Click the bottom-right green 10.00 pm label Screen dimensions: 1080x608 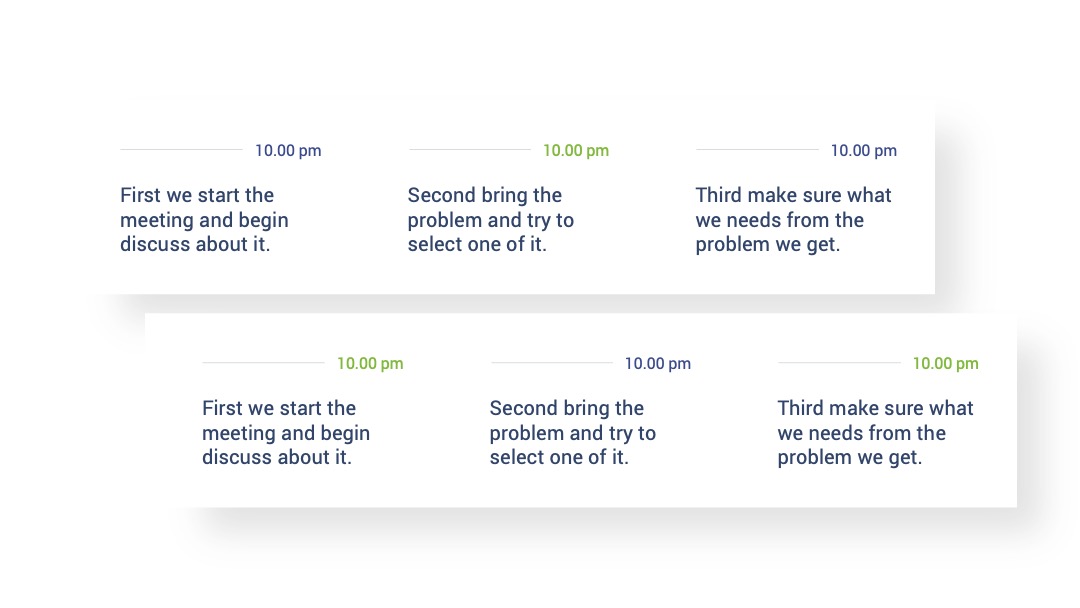pos(946,364)
